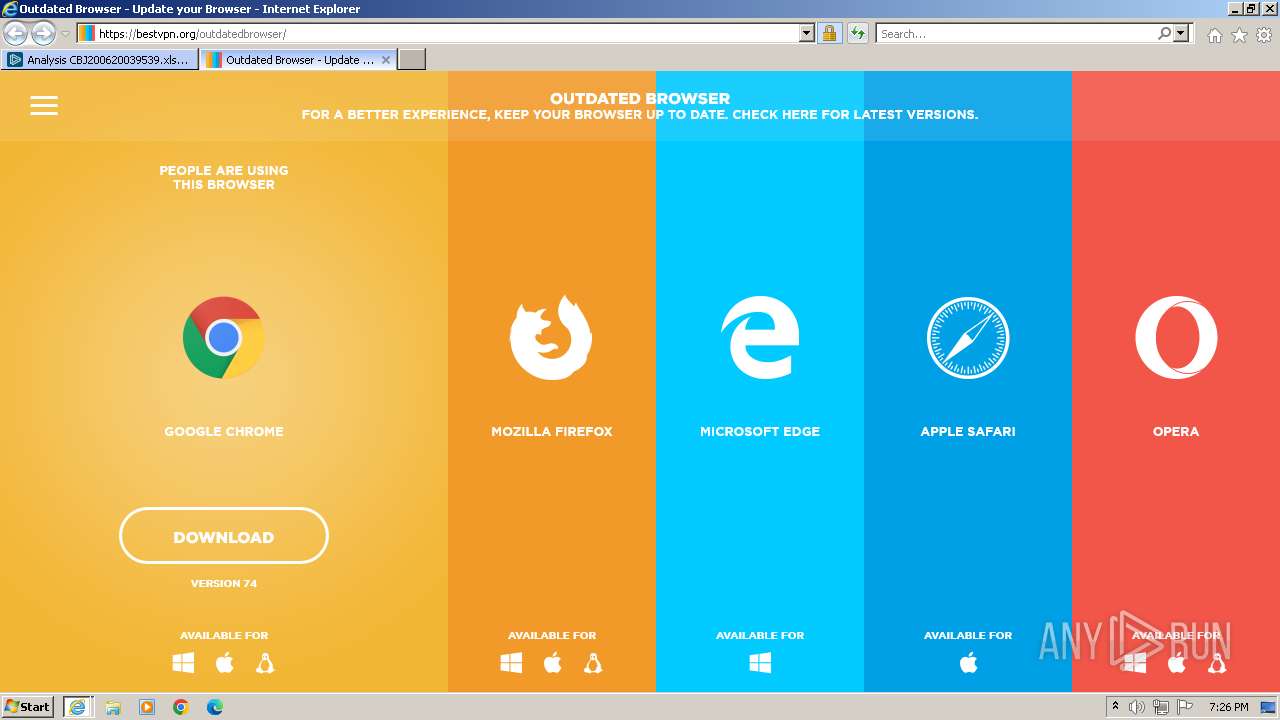
Task: Expand address bar history dropdown
Action: point(807,33)
